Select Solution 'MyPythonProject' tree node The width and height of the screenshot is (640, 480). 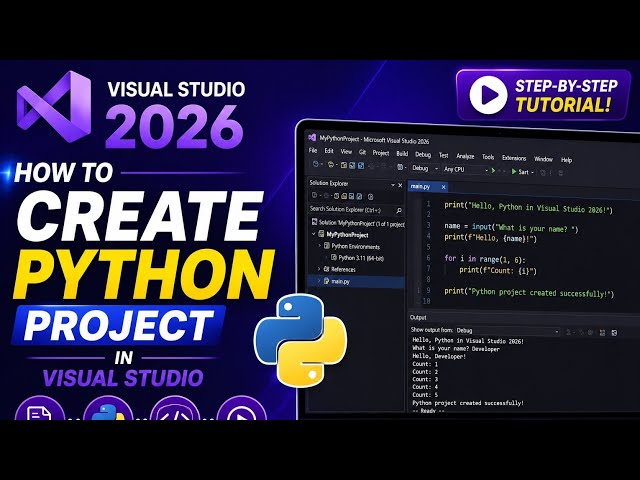click(358, 223)
